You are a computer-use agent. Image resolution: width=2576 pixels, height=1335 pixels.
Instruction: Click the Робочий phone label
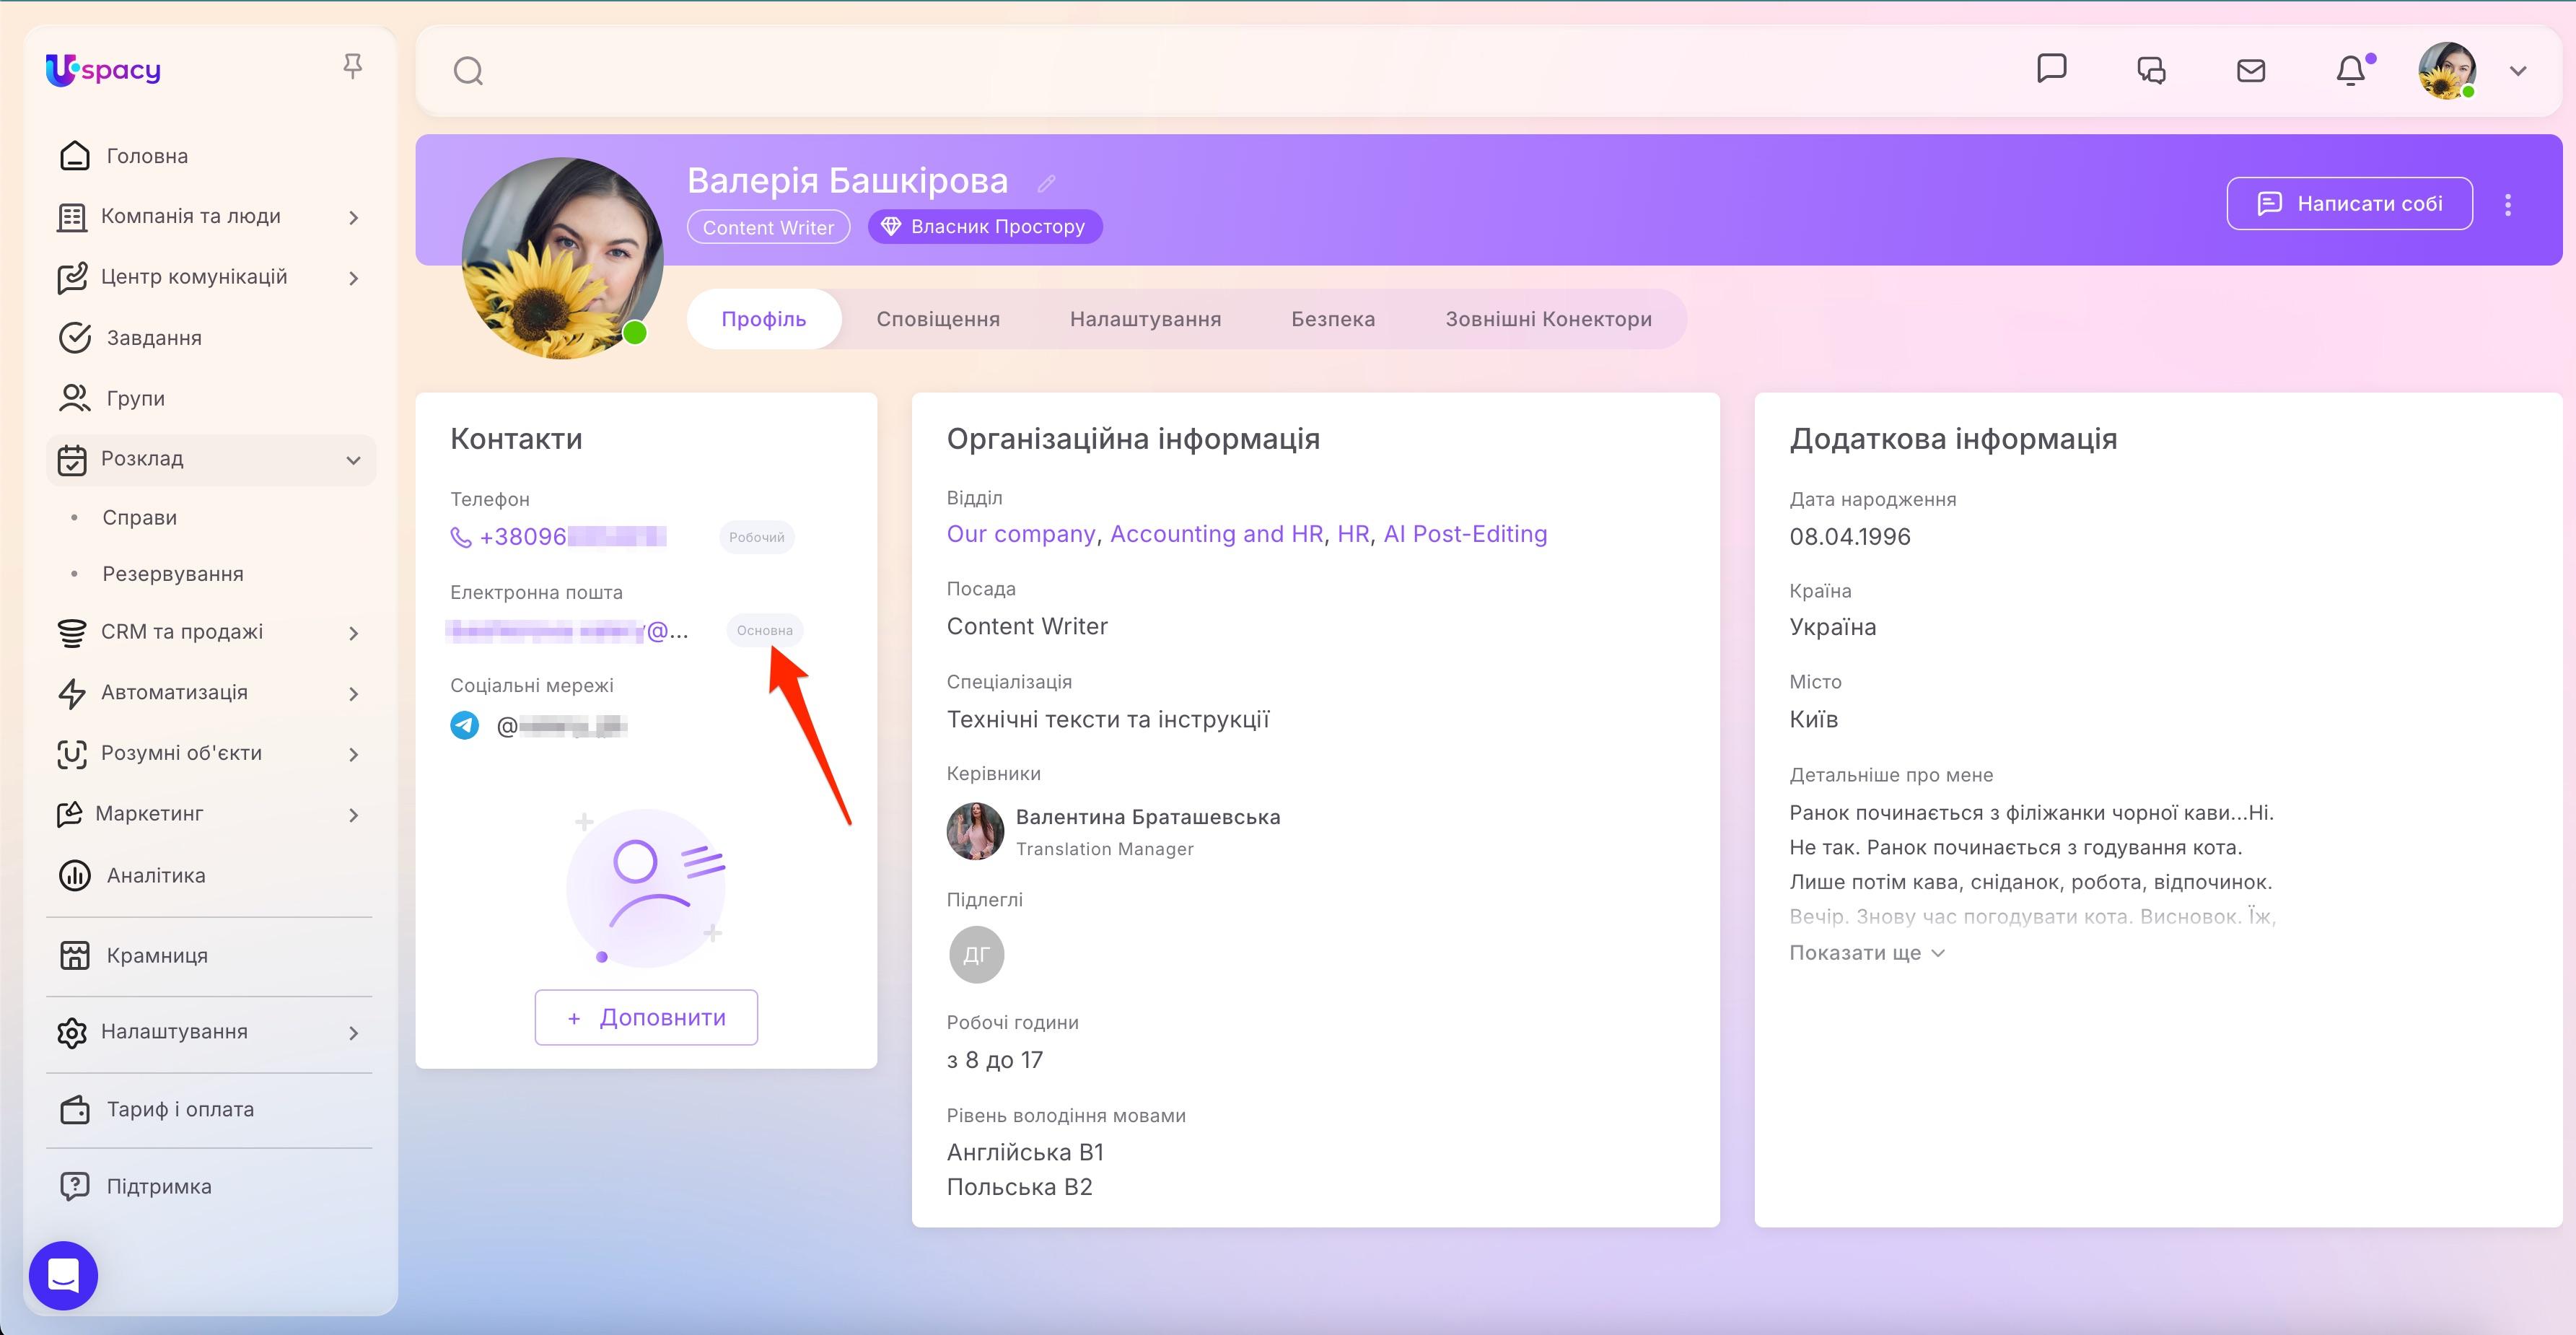pyautogui.click(x=757, y=537)
